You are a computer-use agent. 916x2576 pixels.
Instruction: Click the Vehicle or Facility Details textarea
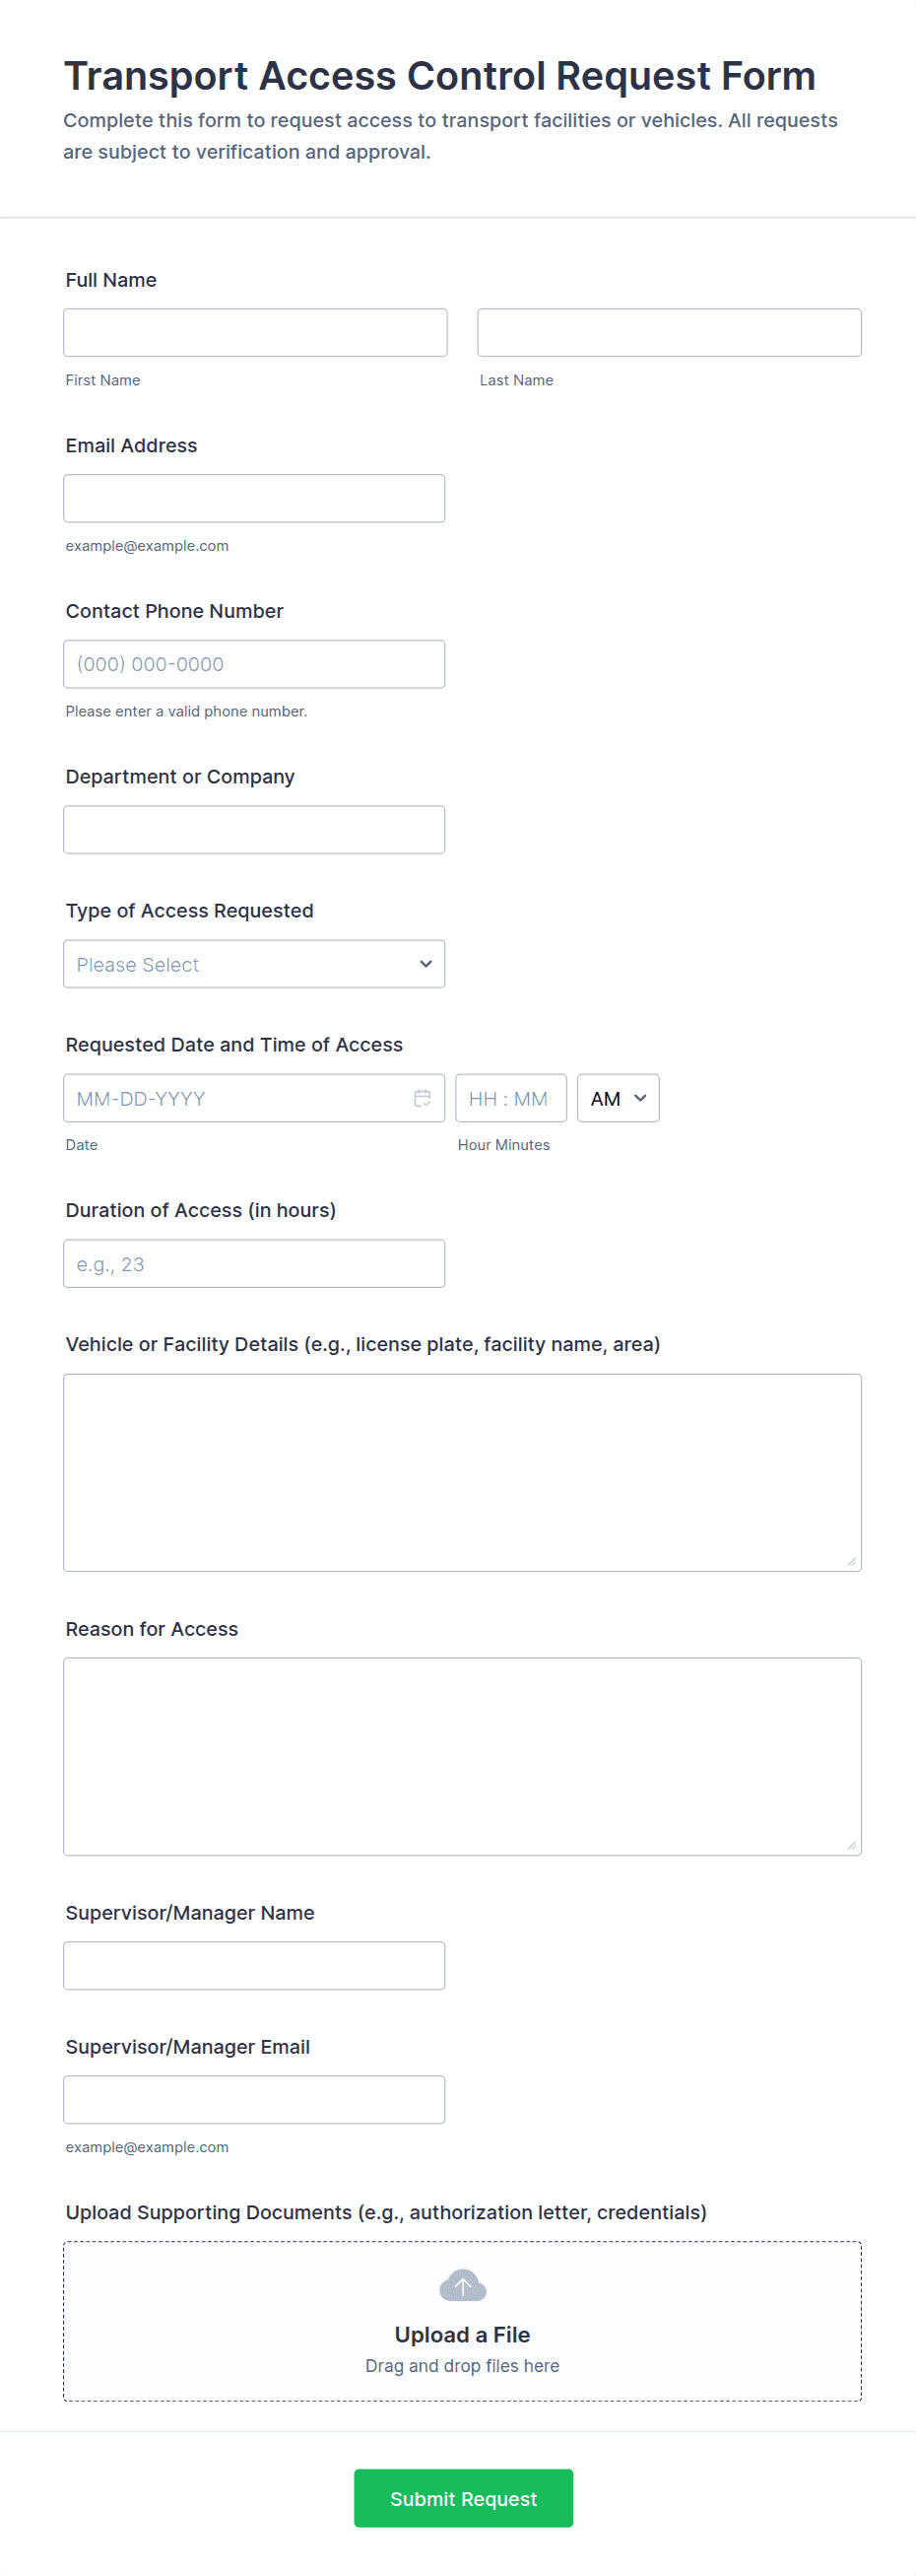click(x=462, y=1472)
